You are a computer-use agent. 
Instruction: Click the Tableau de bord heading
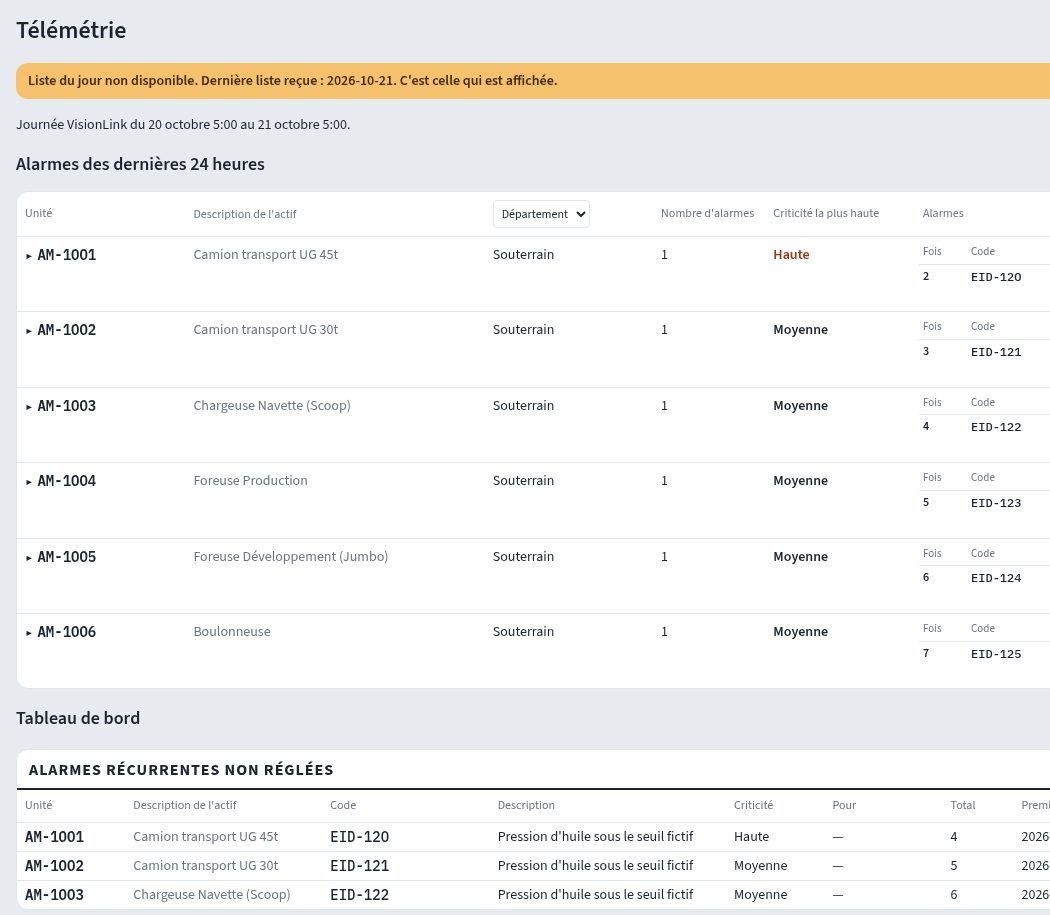click(78, 718)
